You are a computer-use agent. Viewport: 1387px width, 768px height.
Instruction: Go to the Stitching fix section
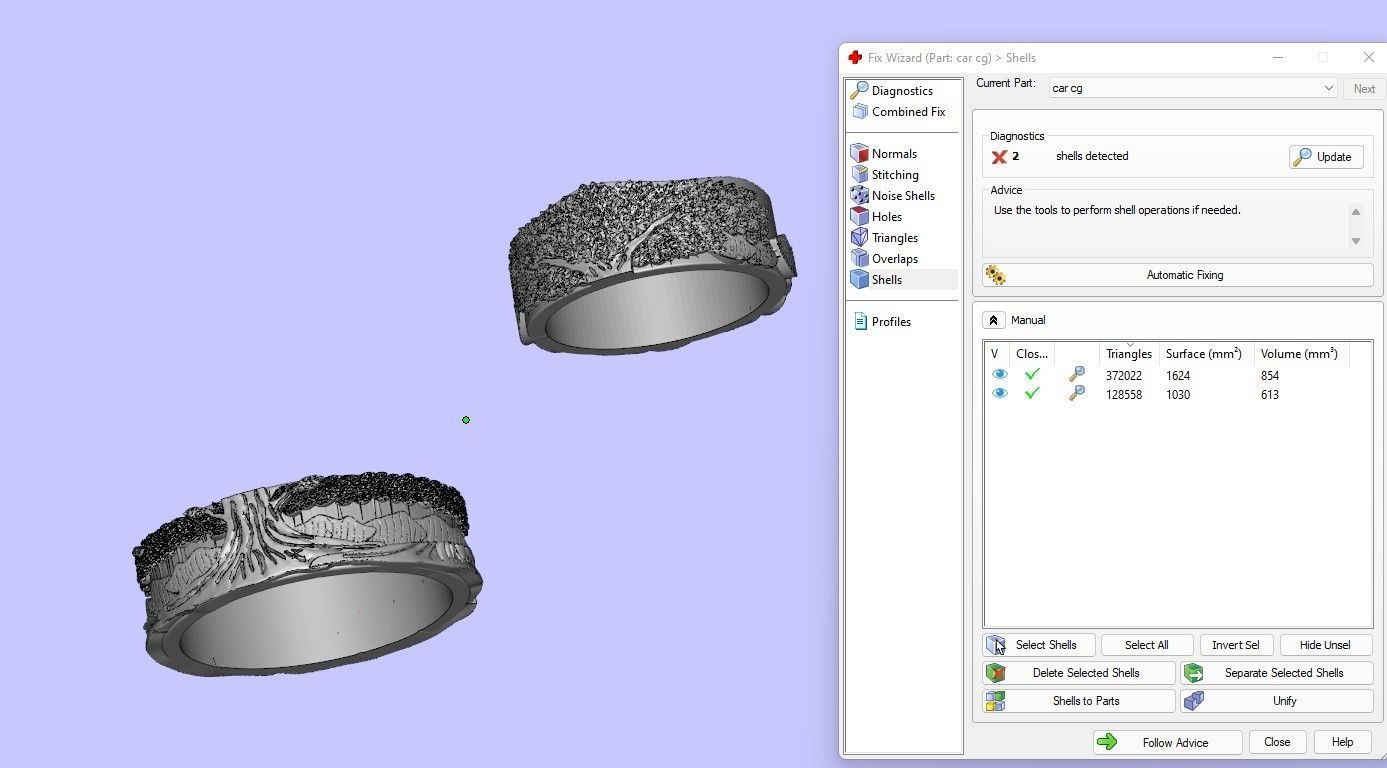tap(885, 175)
